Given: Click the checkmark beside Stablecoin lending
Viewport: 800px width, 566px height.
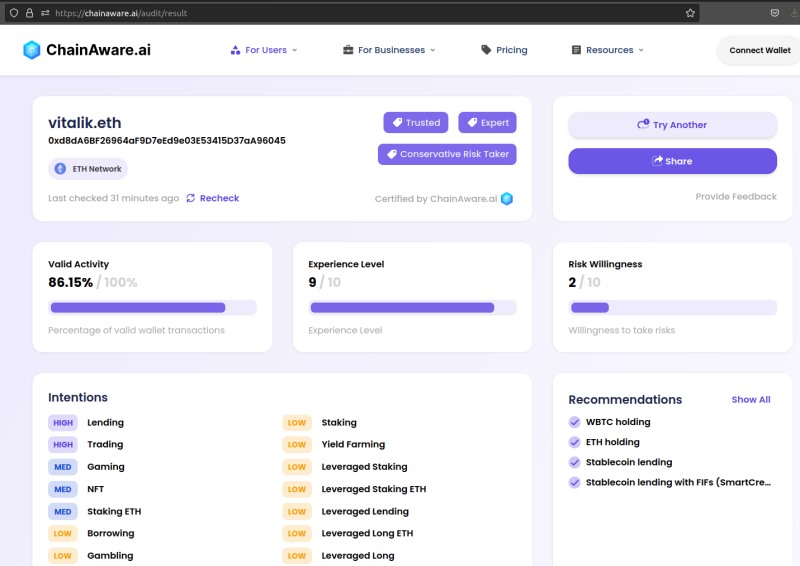Looking at the screenshot, I should coord(574,462).
